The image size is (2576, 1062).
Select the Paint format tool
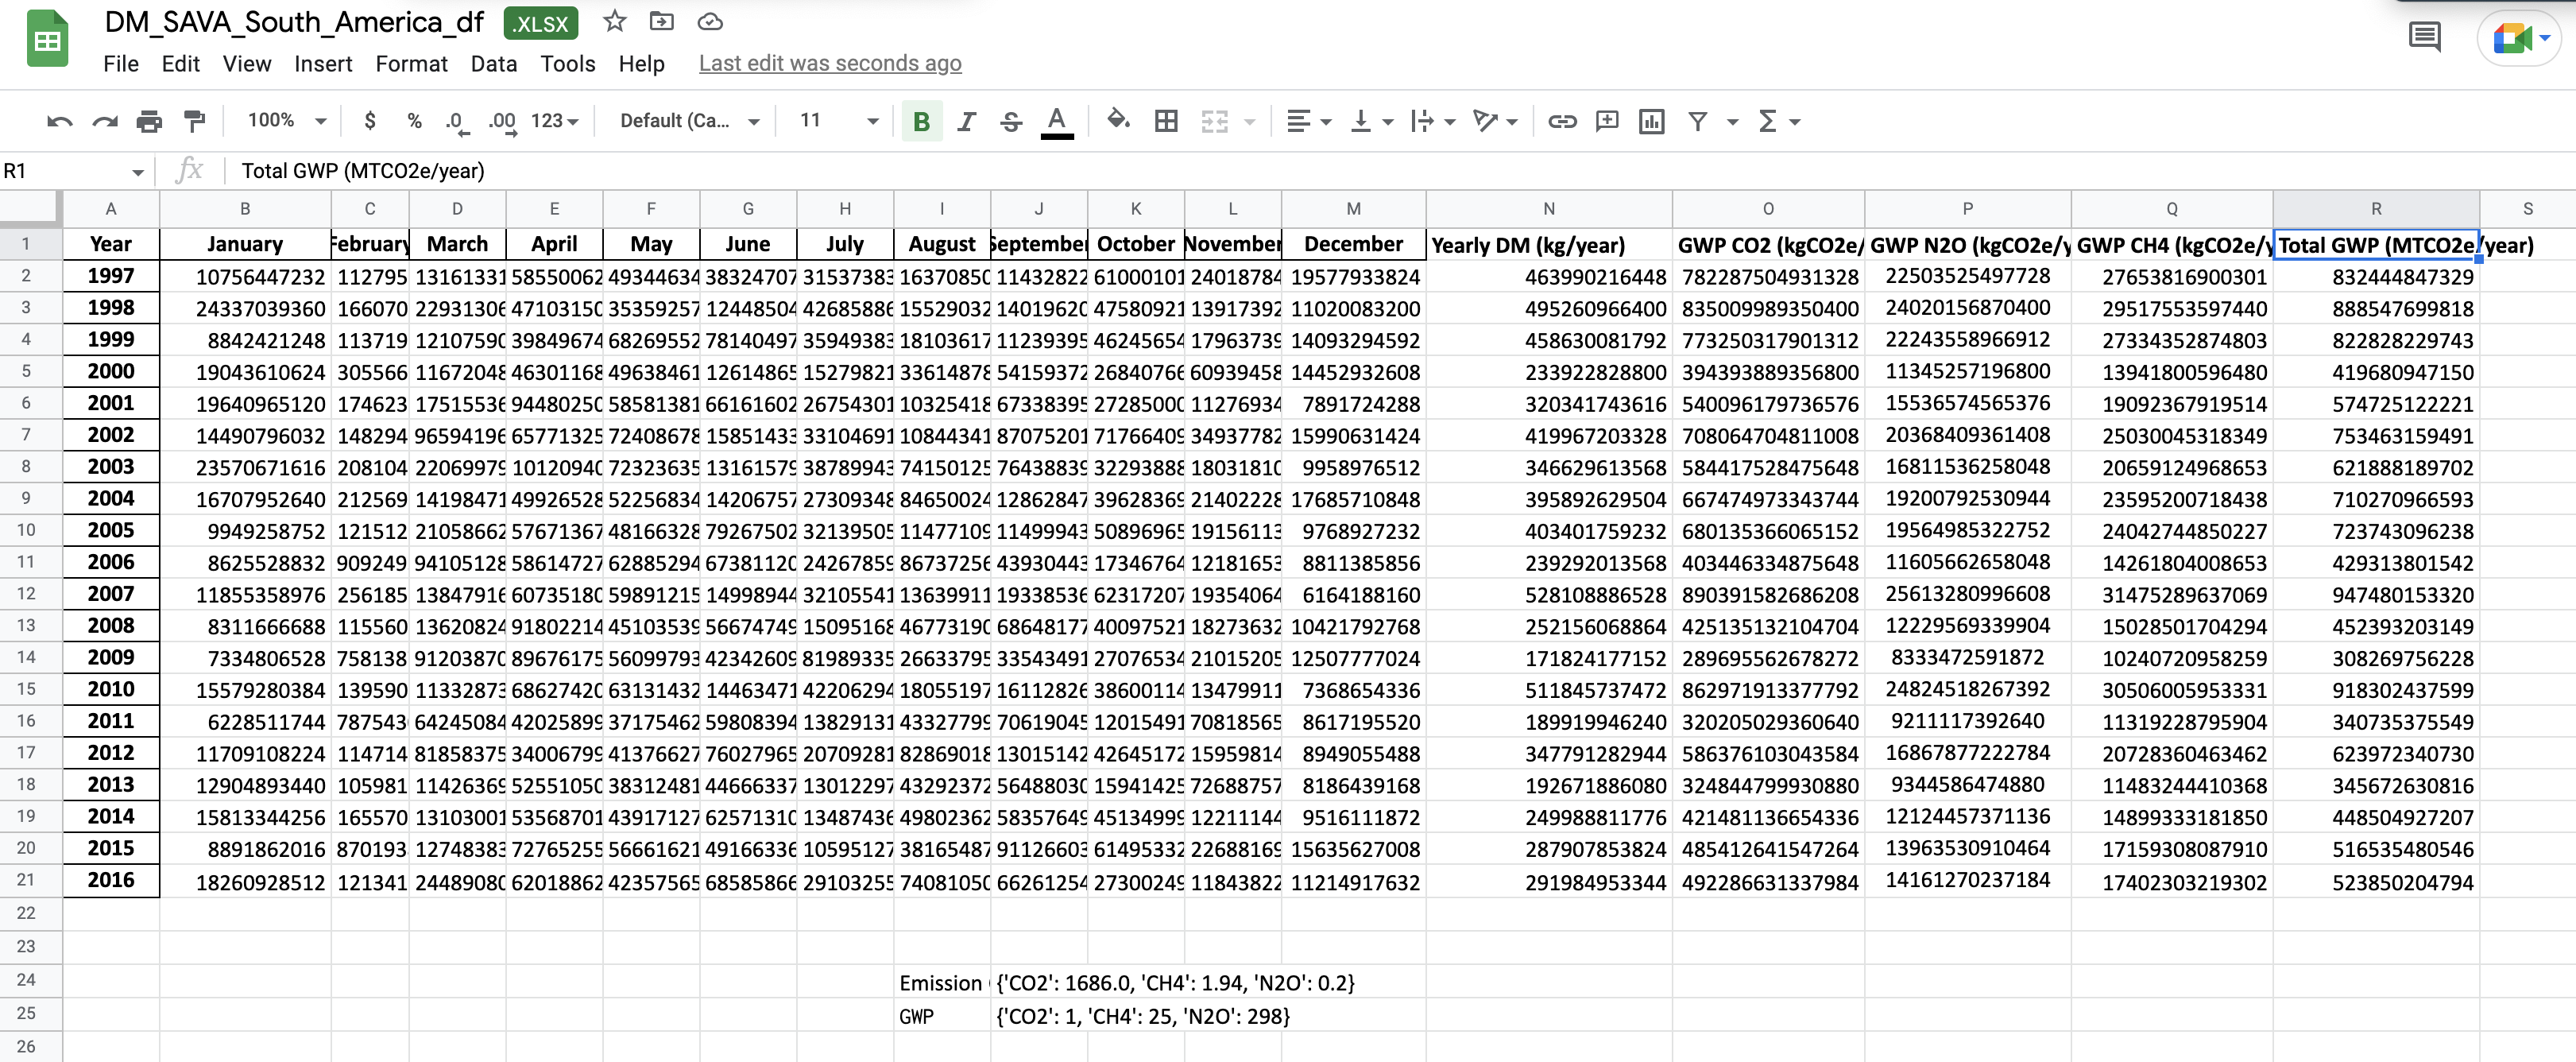tap(194, 122)
